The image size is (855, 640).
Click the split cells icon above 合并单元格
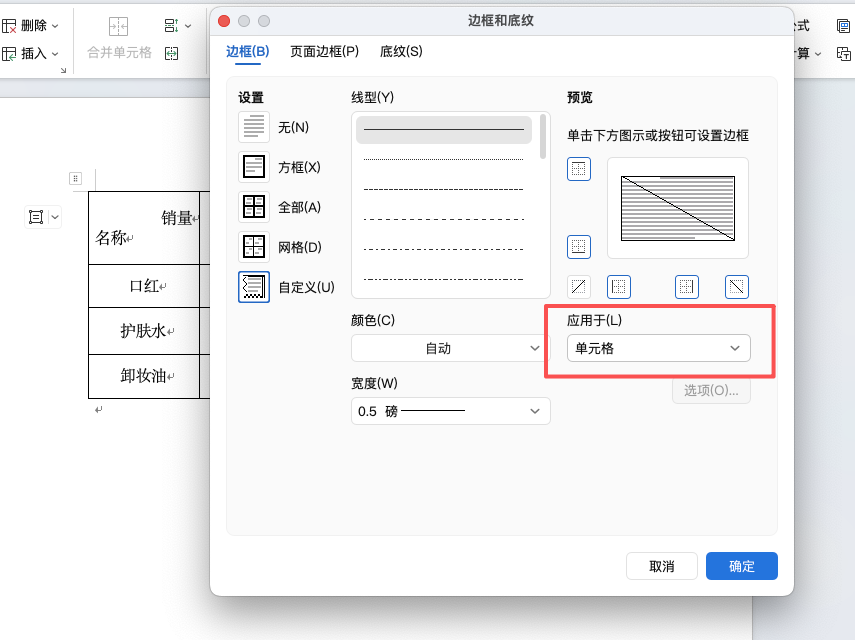(118, 26)
